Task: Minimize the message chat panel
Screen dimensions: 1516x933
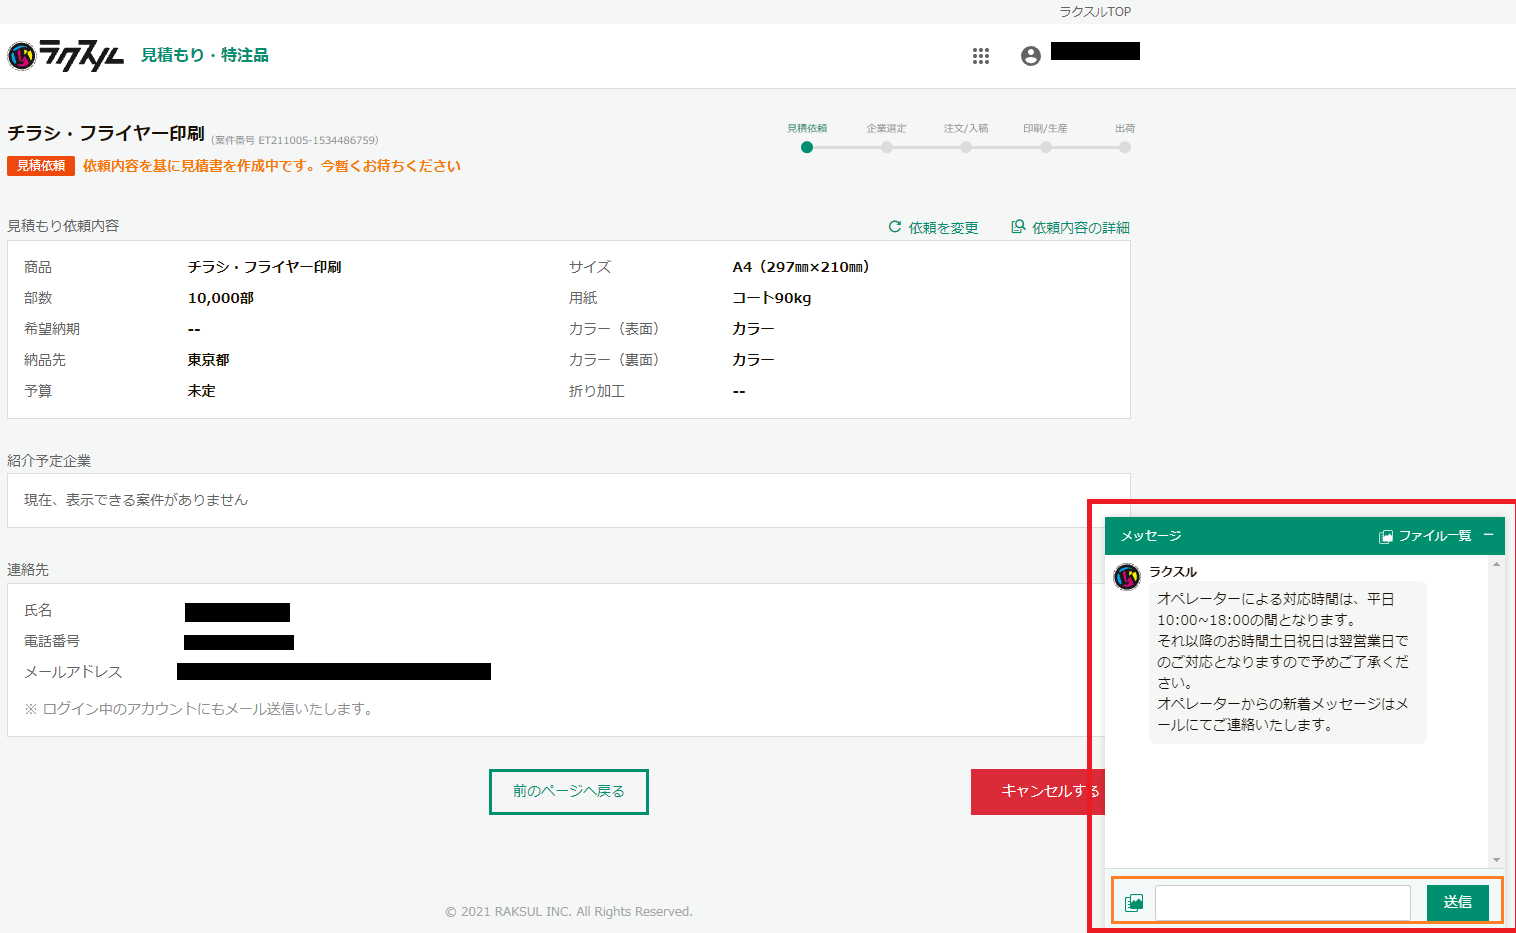Action: pos(1488,535)
